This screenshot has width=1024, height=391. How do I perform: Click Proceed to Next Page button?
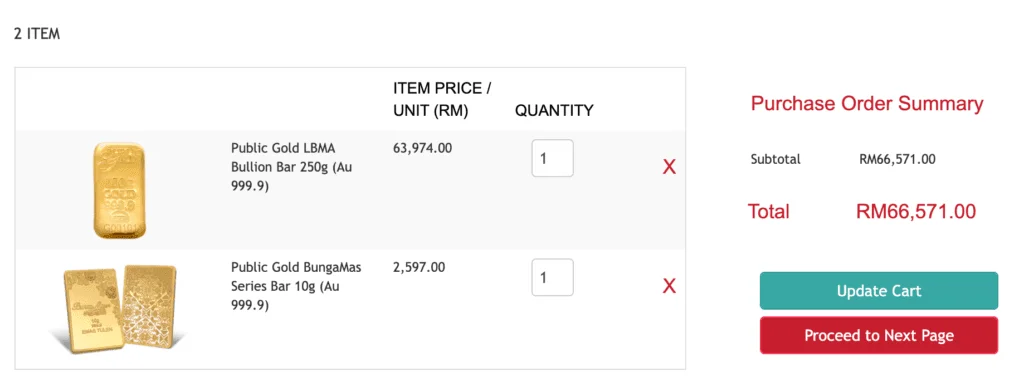878,336
